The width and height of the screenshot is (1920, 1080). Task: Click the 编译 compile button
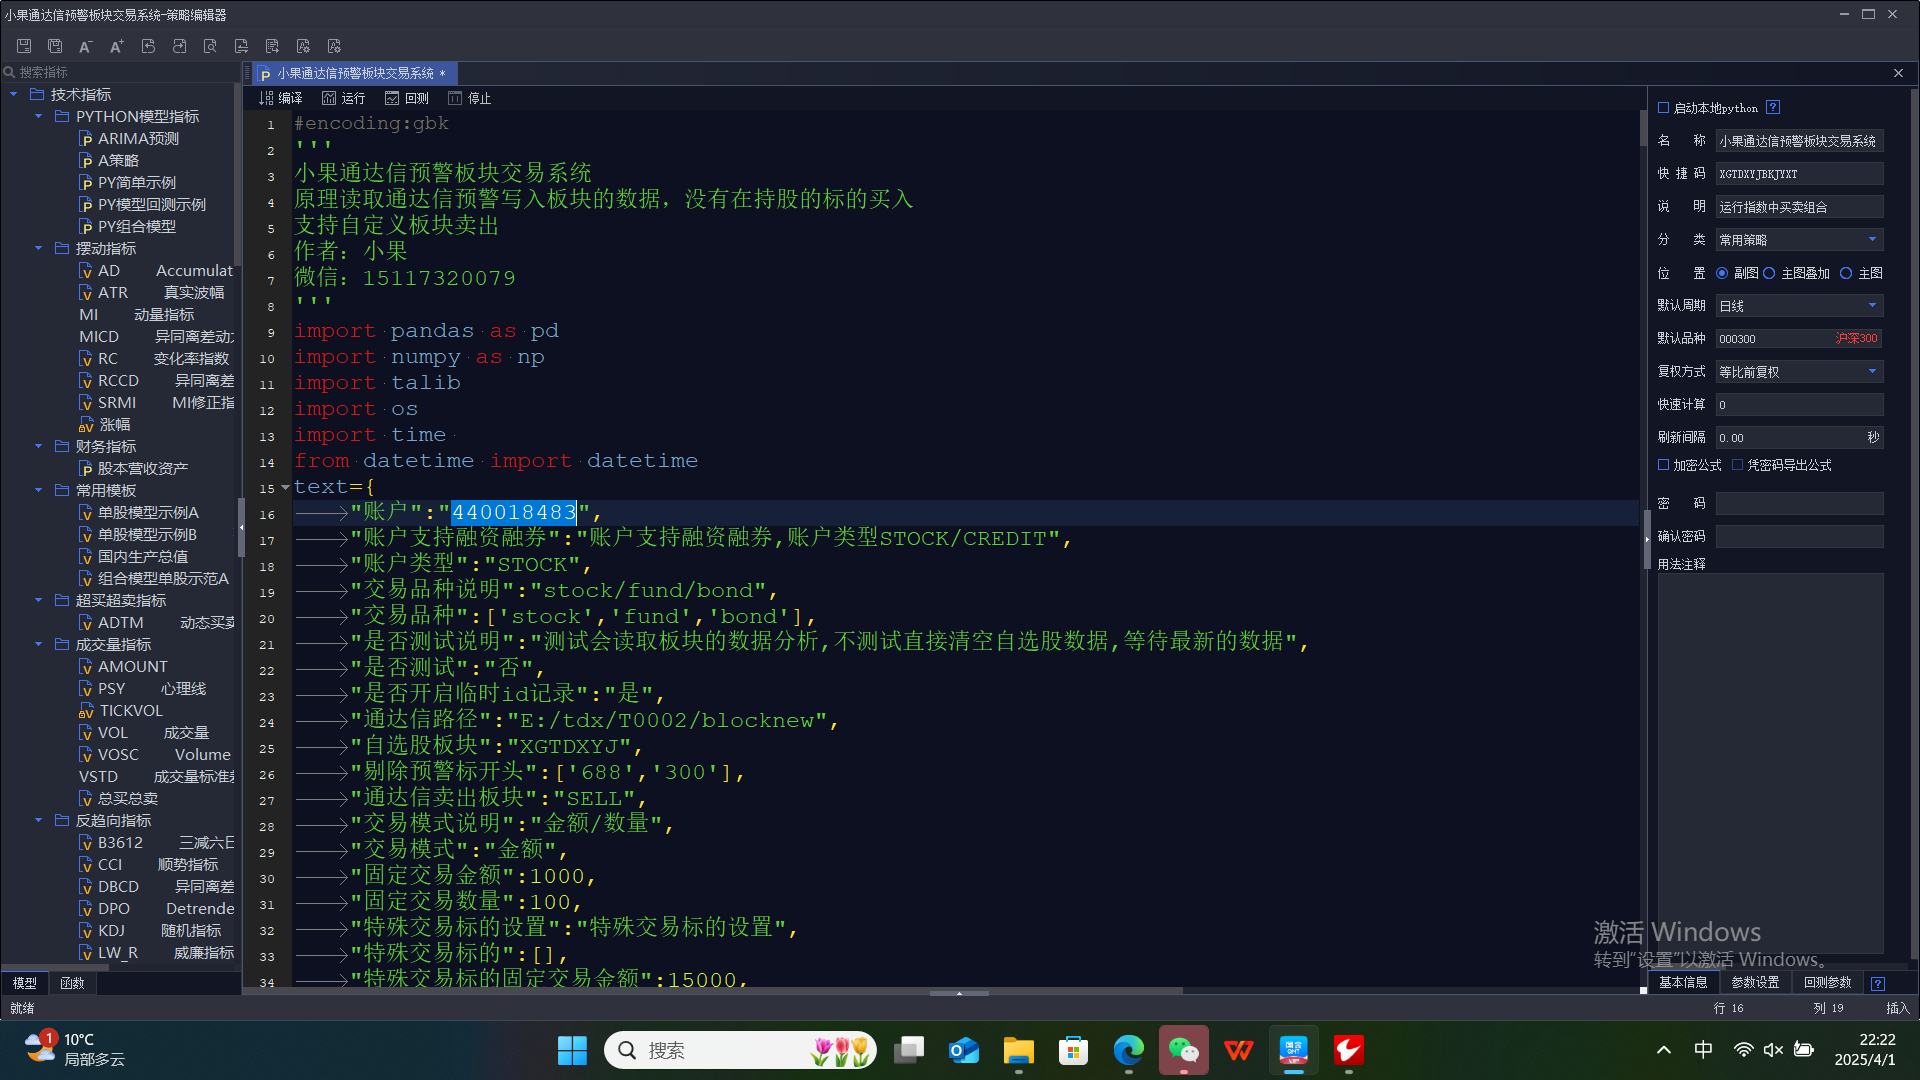click(x=280, y=98)
